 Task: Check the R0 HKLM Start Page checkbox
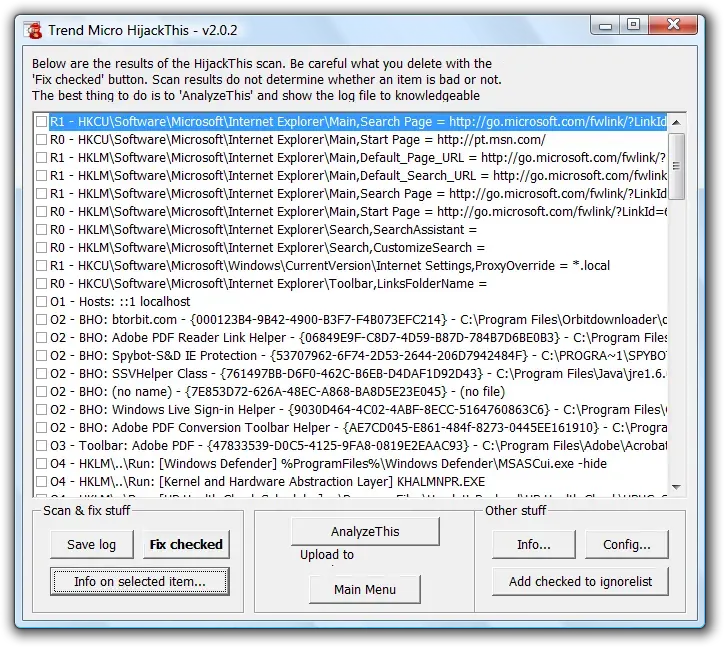coord(42,212)
